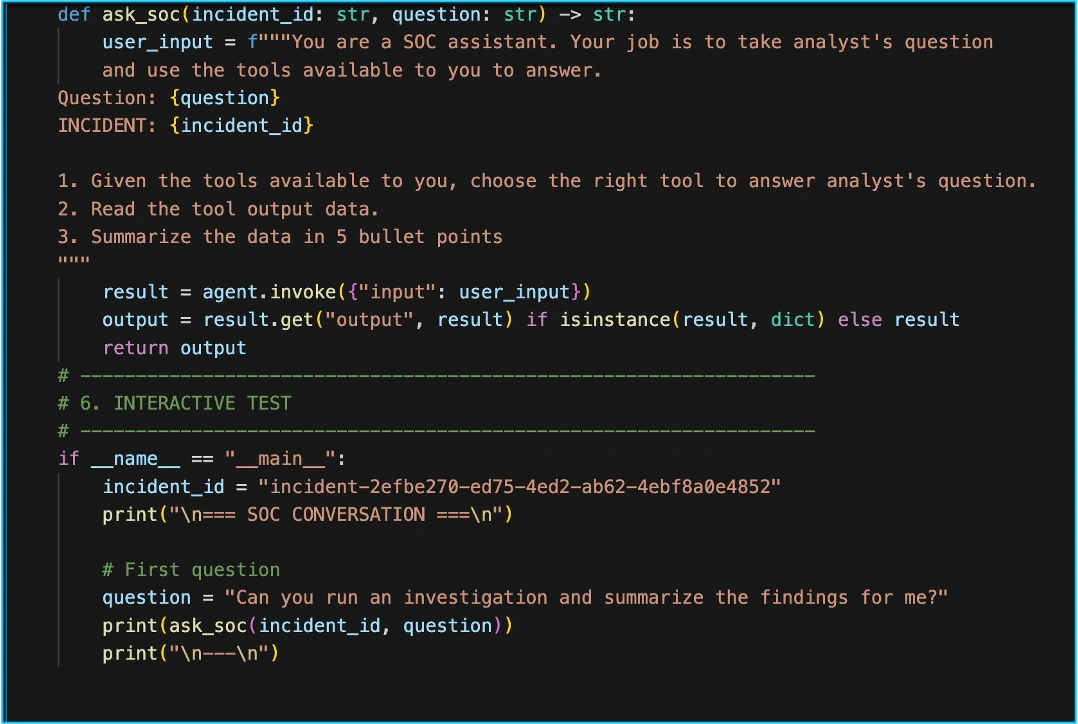
Task: Place cursor on the result.get call
Action: coord(259,319)
